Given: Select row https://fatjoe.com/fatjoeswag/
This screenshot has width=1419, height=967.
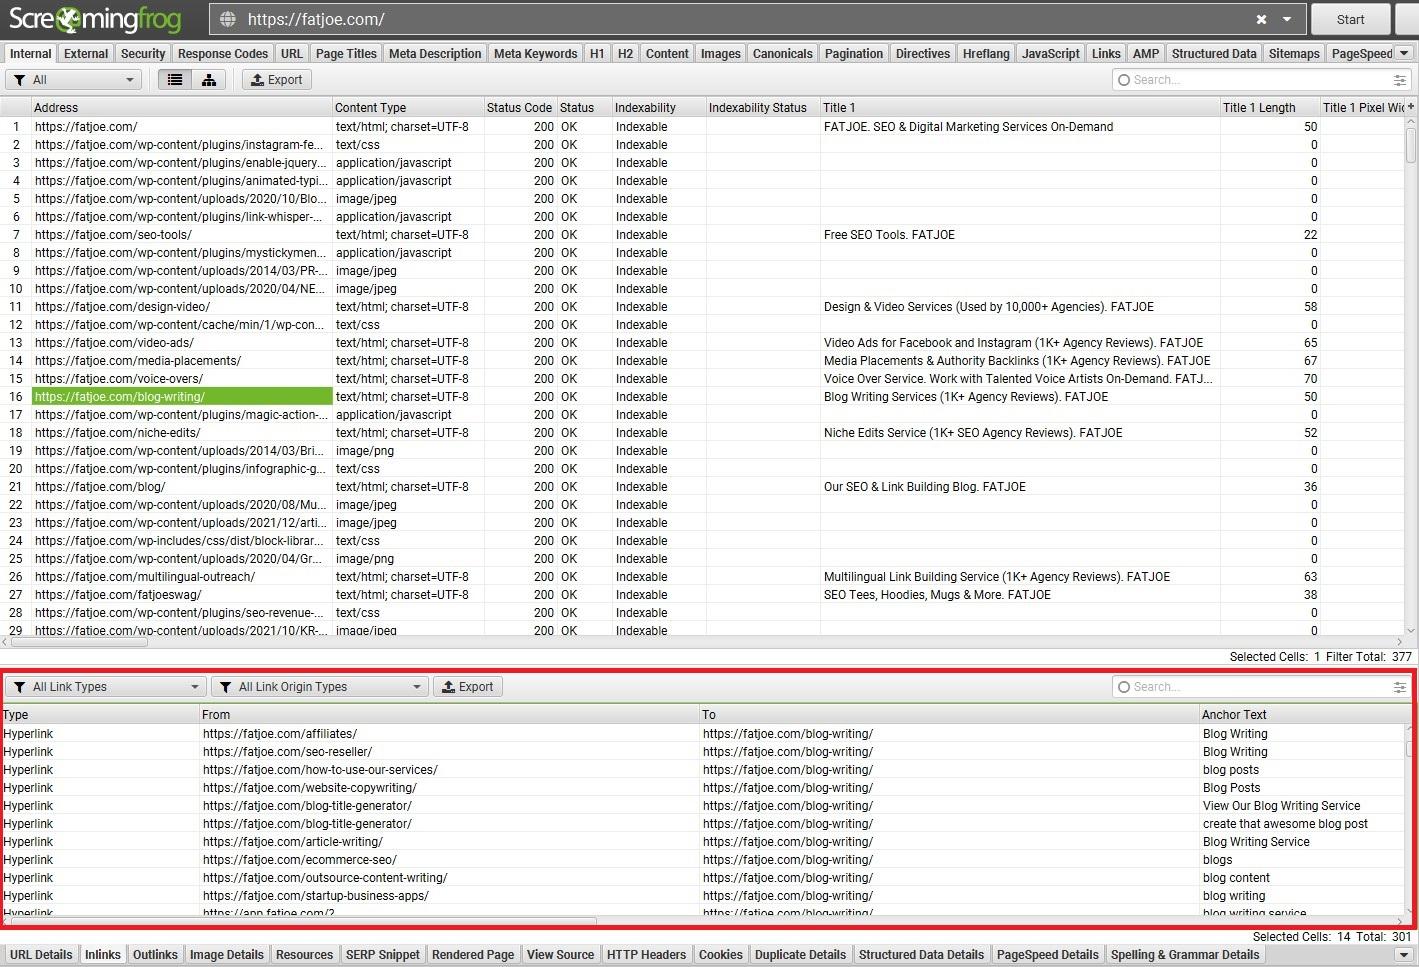Looking at the screenshot, I should click(x=702, y=595).
